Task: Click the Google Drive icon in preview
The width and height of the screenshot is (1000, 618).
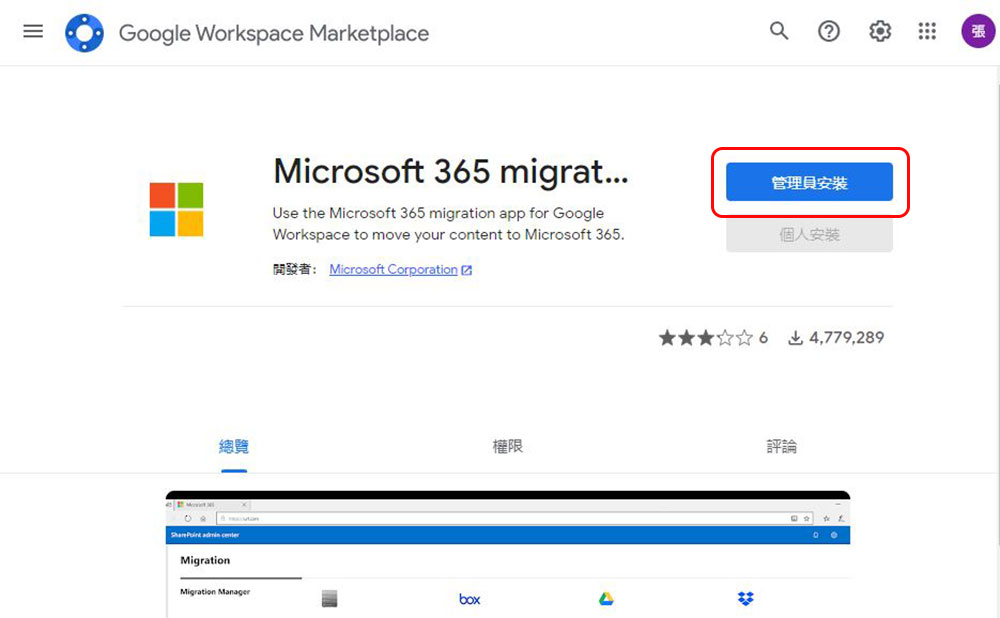Action: pyautogui.click(x=607, y=598)
